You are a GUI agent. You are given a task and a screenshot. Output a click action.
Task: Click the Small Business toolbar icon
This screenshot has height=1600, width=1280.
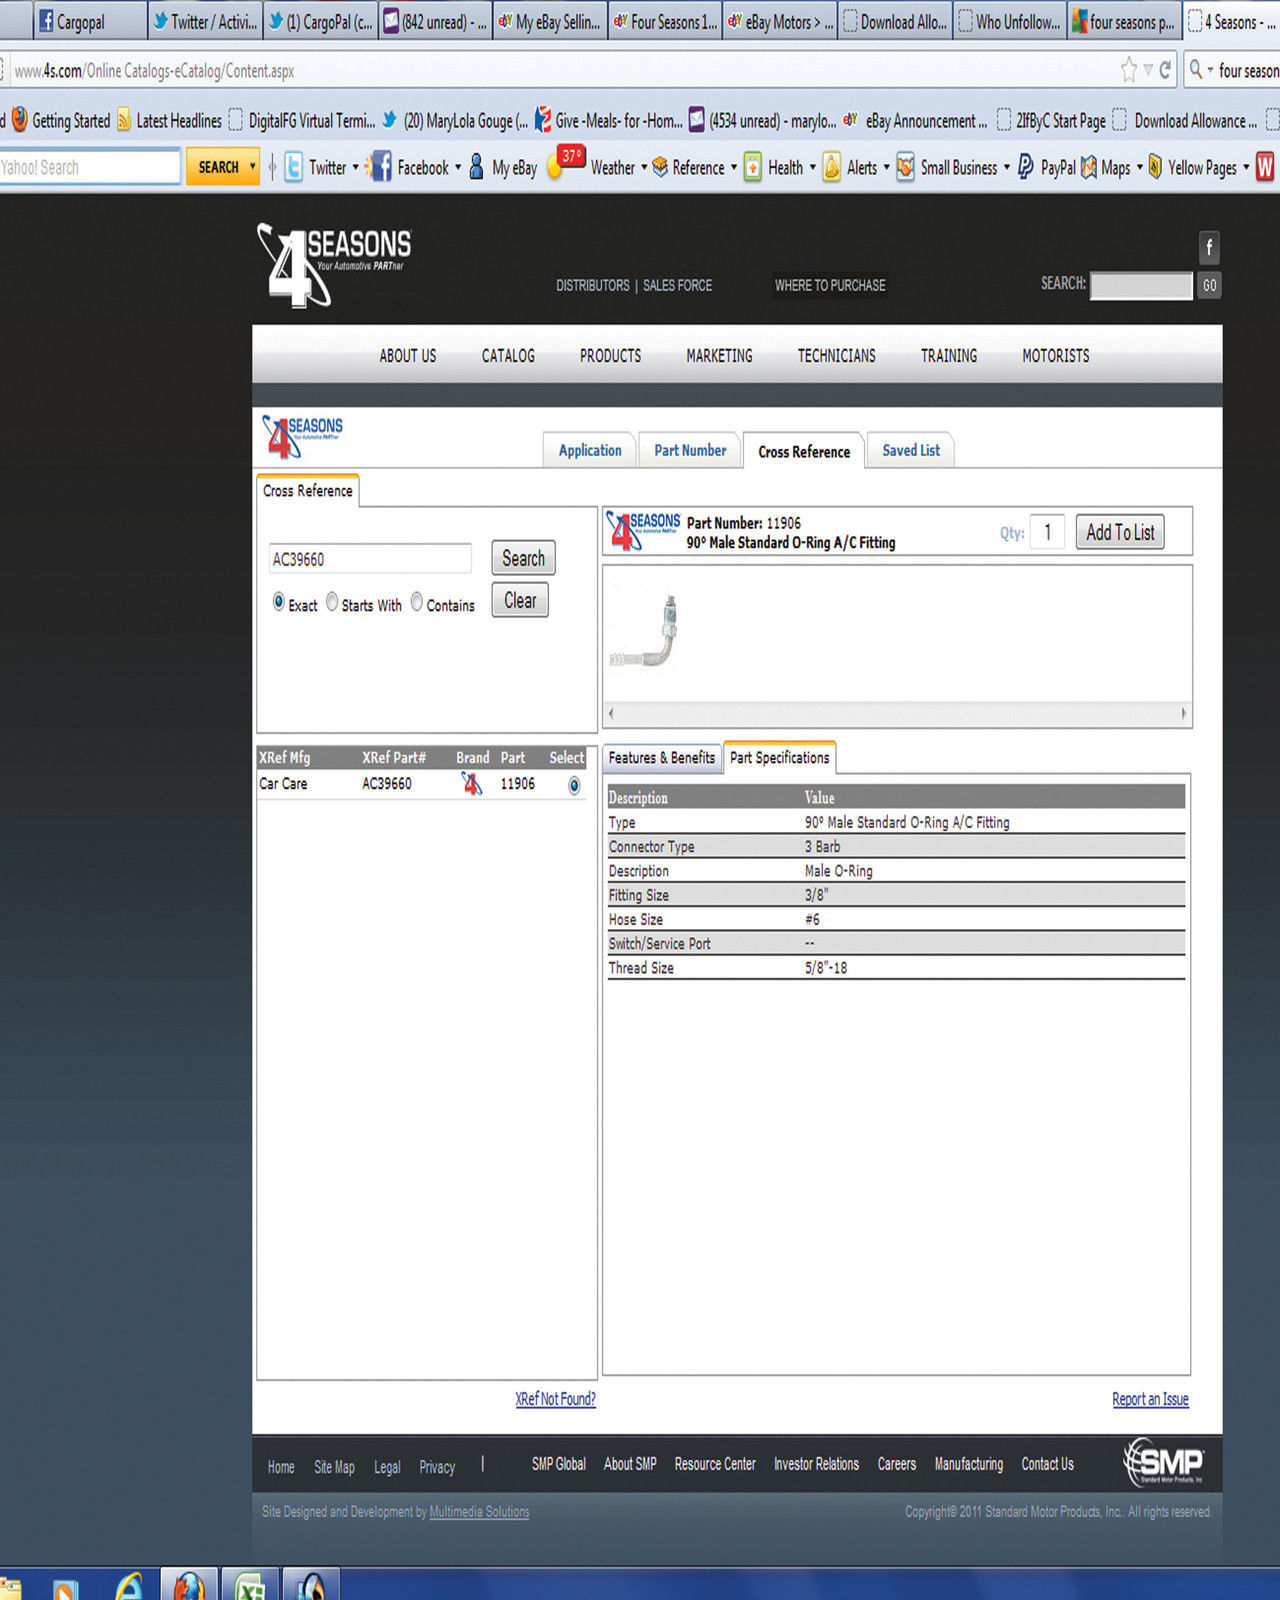coord(905,167)
